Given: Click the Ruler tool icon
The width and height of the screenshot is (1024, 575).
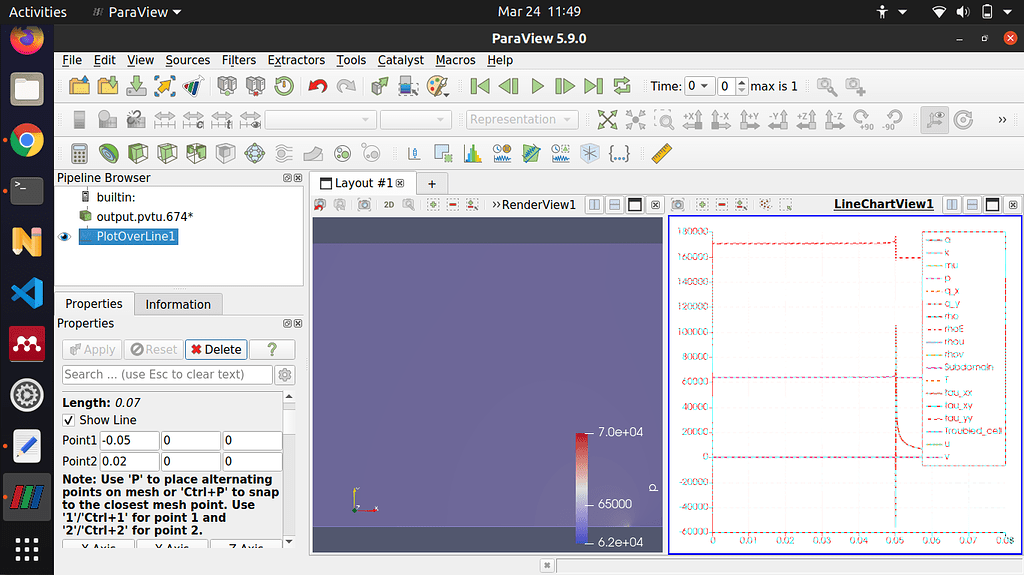Looking at the screenshot, I should pyautogui.click(x=662, y=154).
